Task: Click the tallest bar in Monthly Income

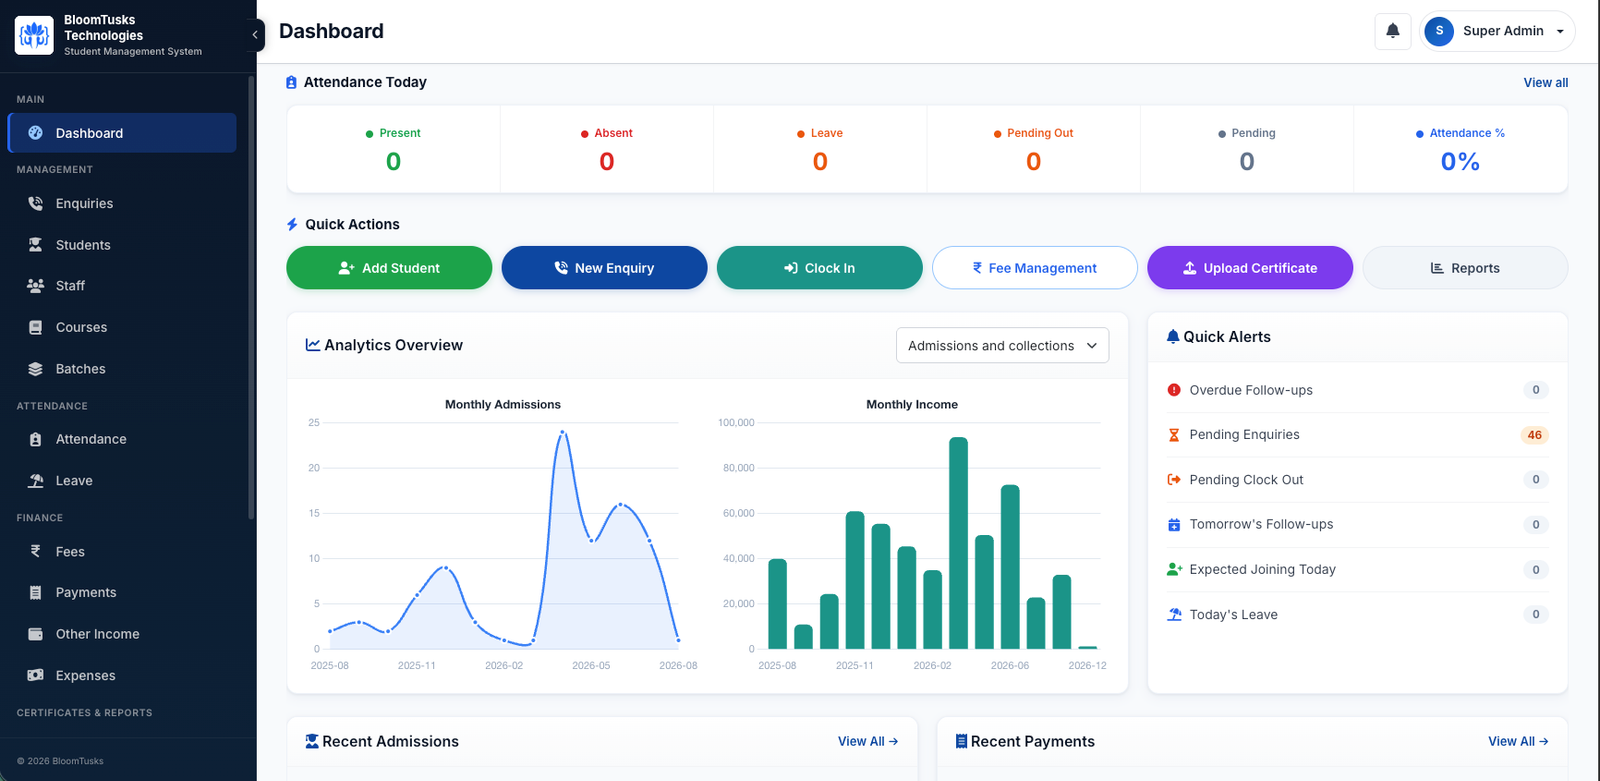Action: 958,543
